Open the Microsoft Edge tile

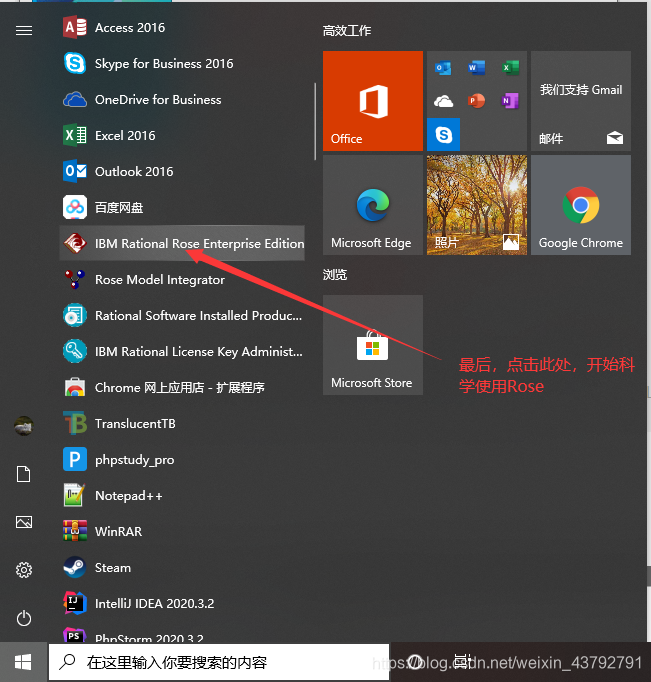pyautogui.click(x=373, y=205)
